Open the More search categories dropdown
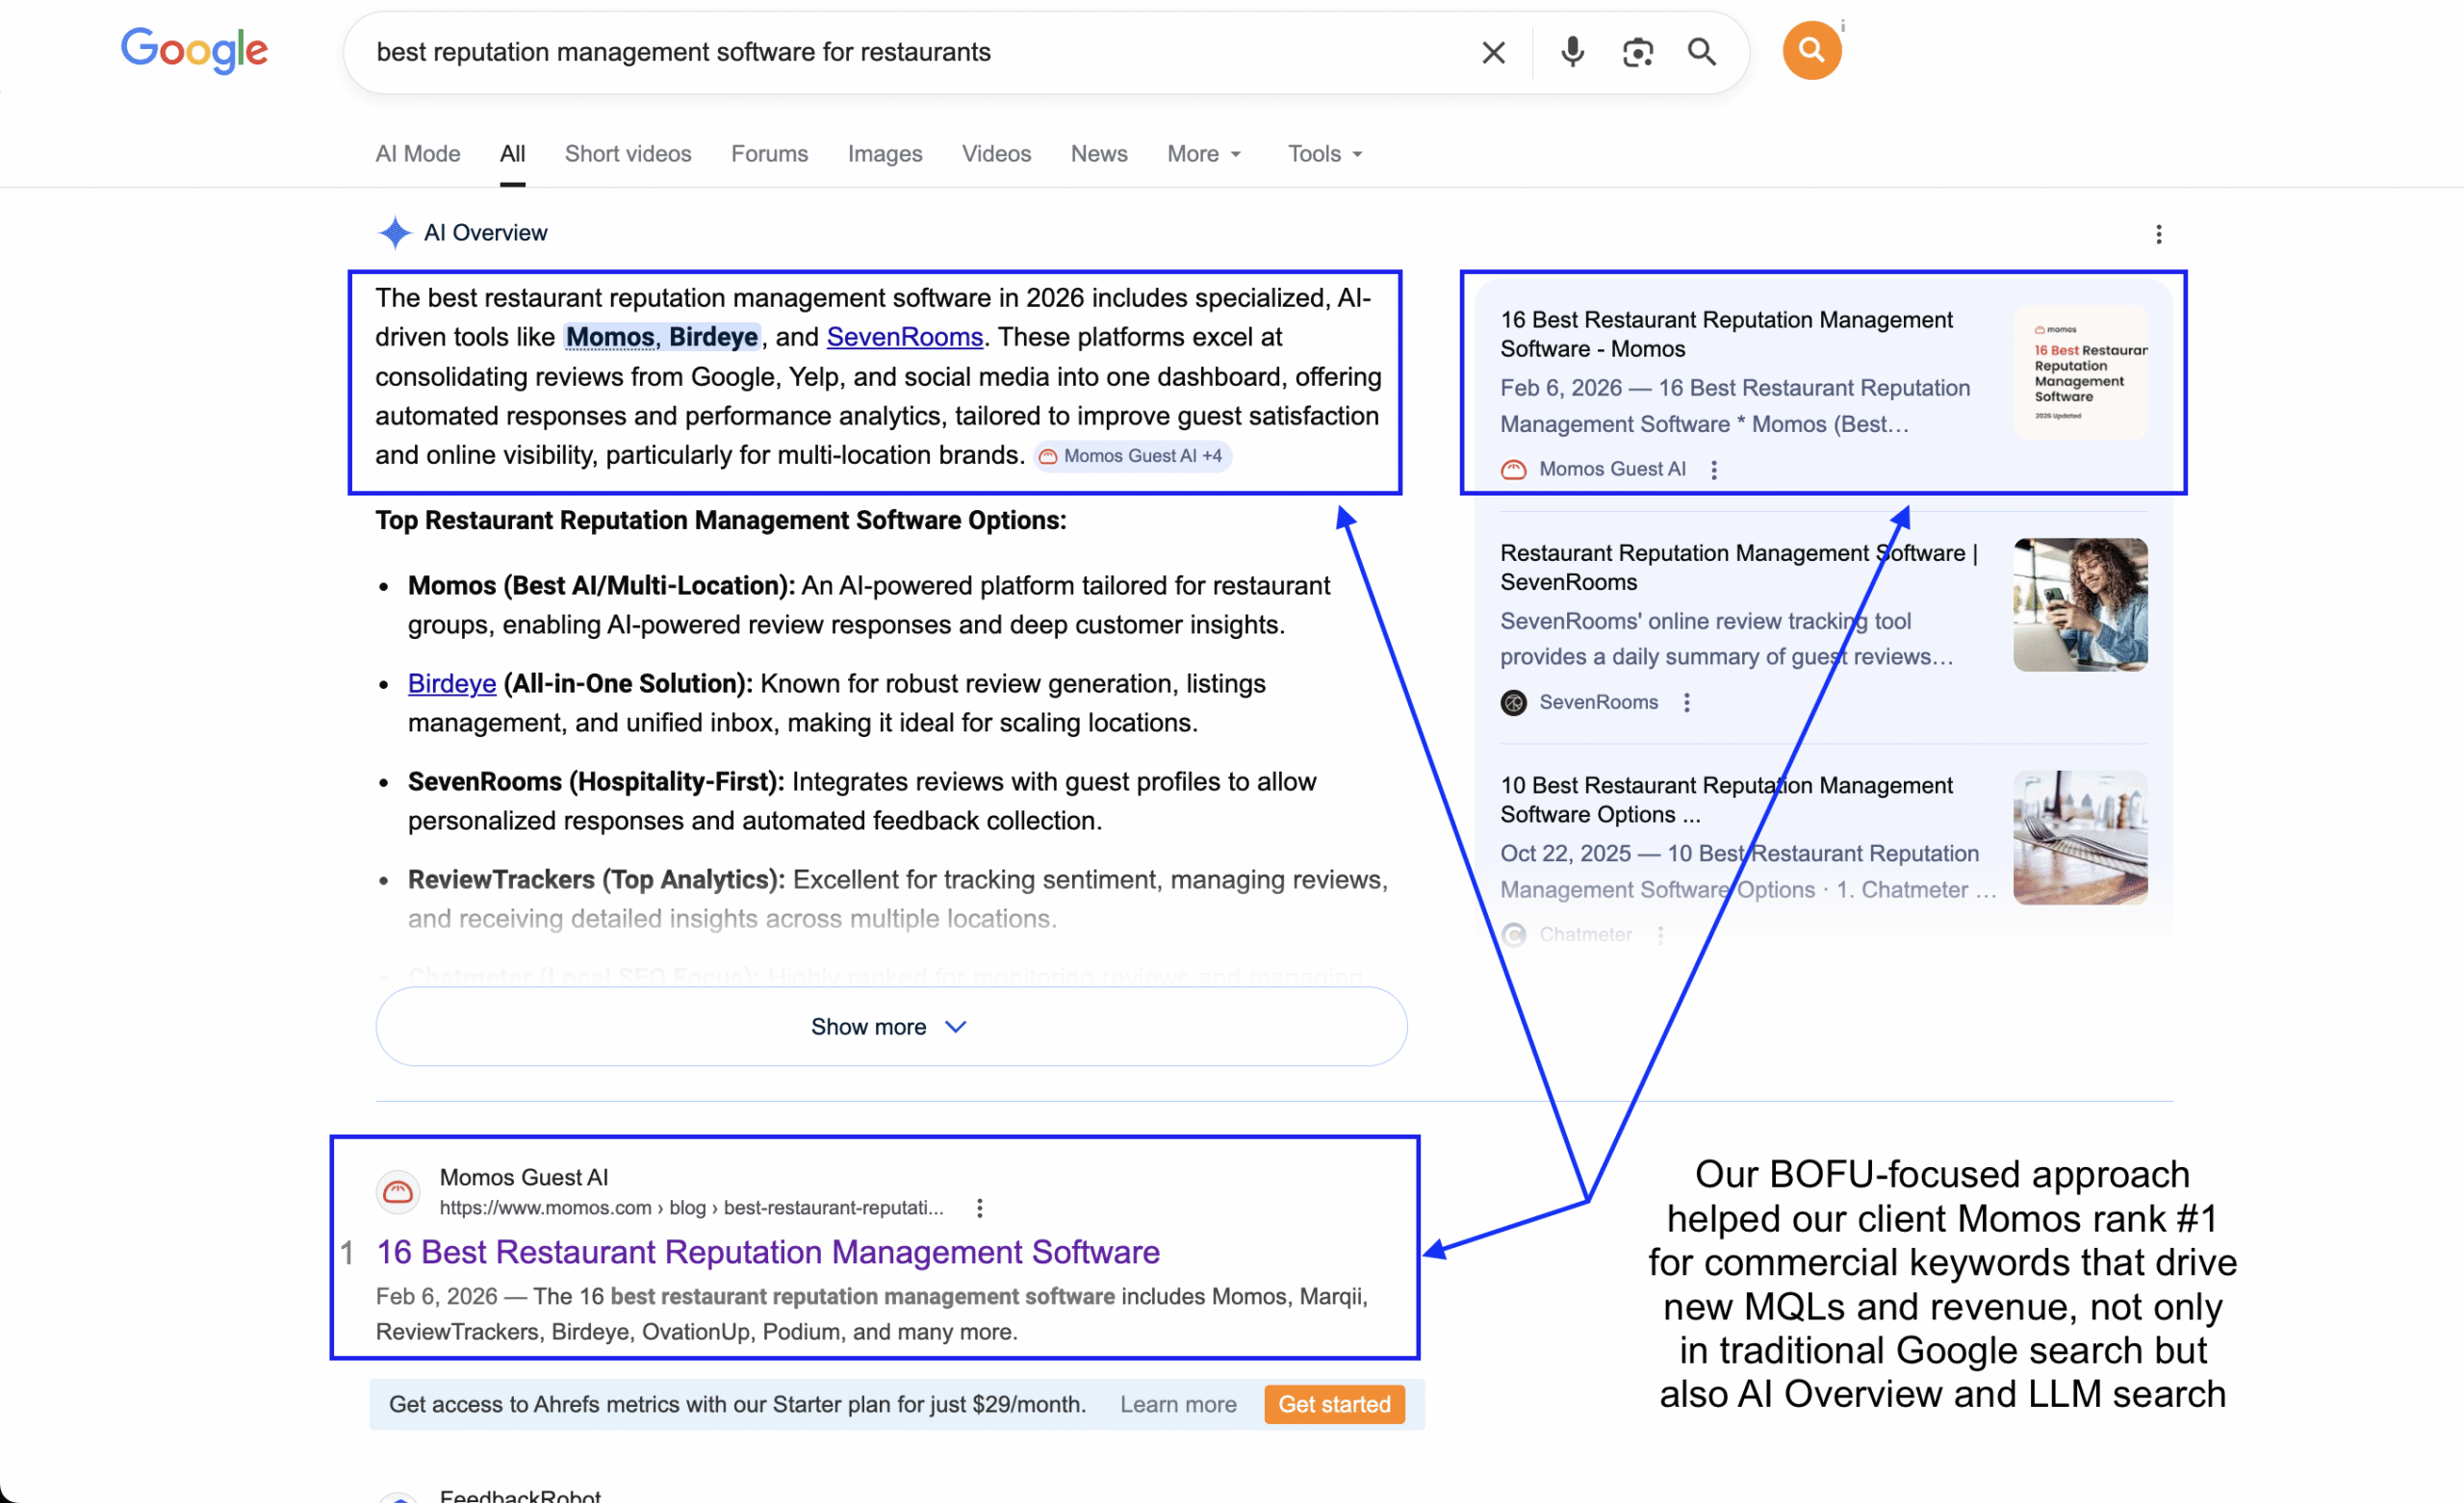Viewport: 2464px width, 1503px height. (1203, 153)
